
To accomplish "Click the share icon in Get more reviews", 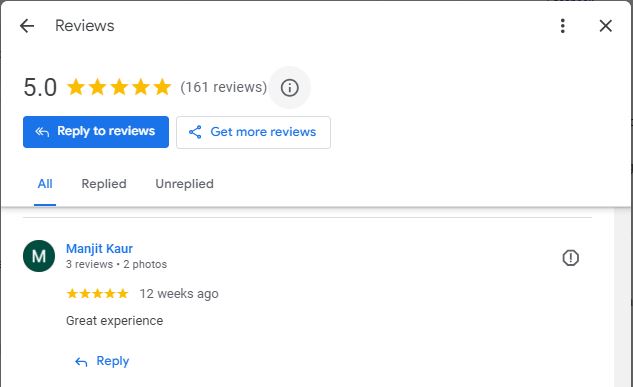I will pos(195,132).
